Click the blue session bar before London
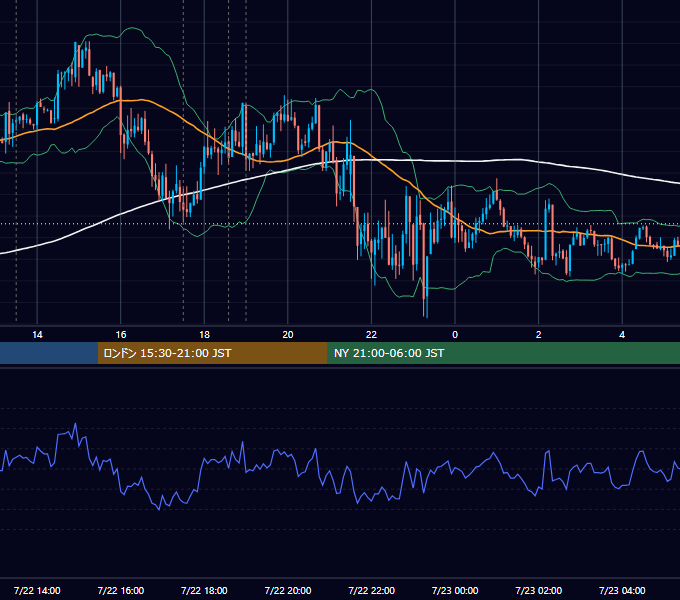The image size is (680, 600). pyautogui.click(x=49, y=353)
